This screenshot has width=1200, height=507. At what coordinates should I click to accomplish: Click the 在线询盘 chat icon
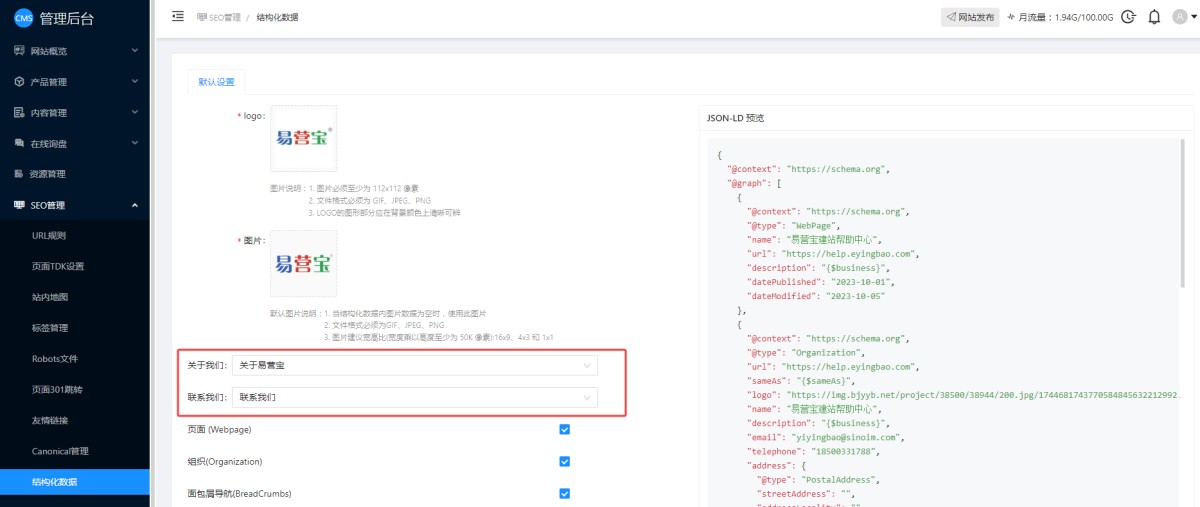(19, 144)
